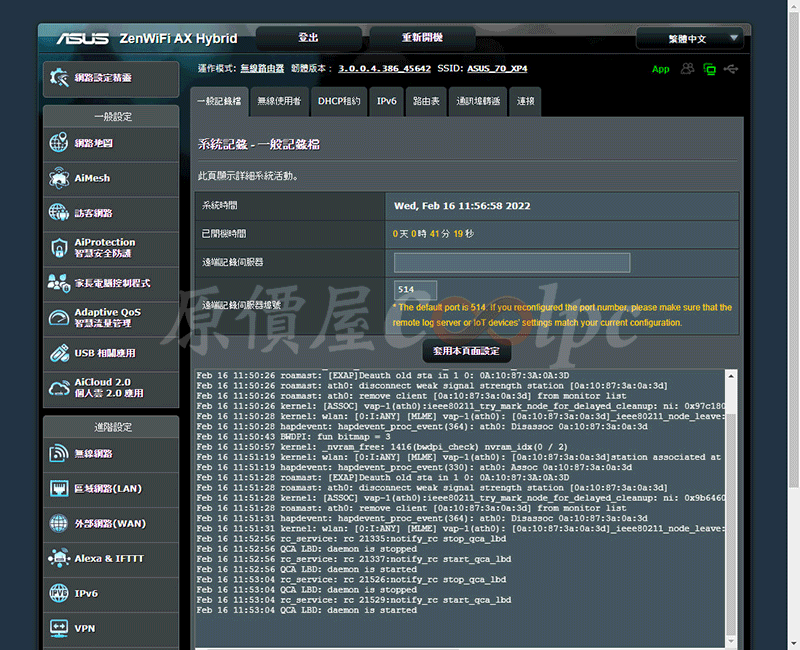Screen dimensions: 800x650
Task: Open the AiProtection shield icon
Action: (59, 247)
